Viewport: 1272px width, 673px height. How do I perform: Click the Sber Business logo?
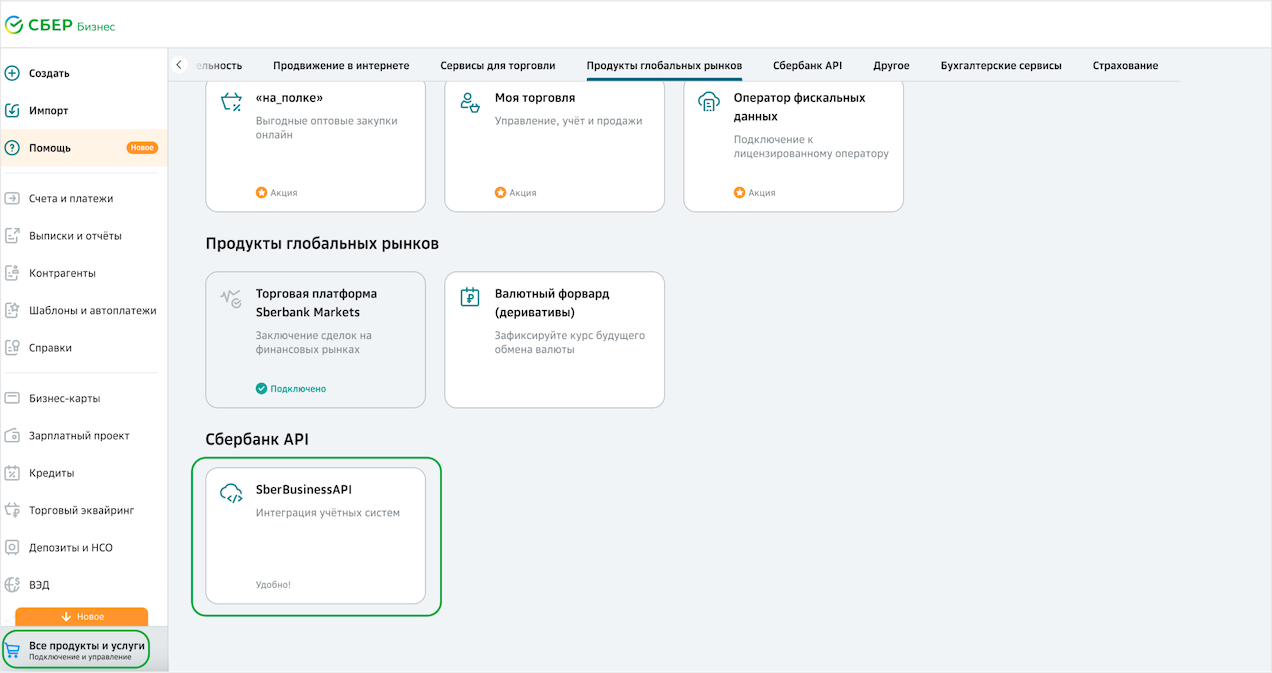coord(60,25)
